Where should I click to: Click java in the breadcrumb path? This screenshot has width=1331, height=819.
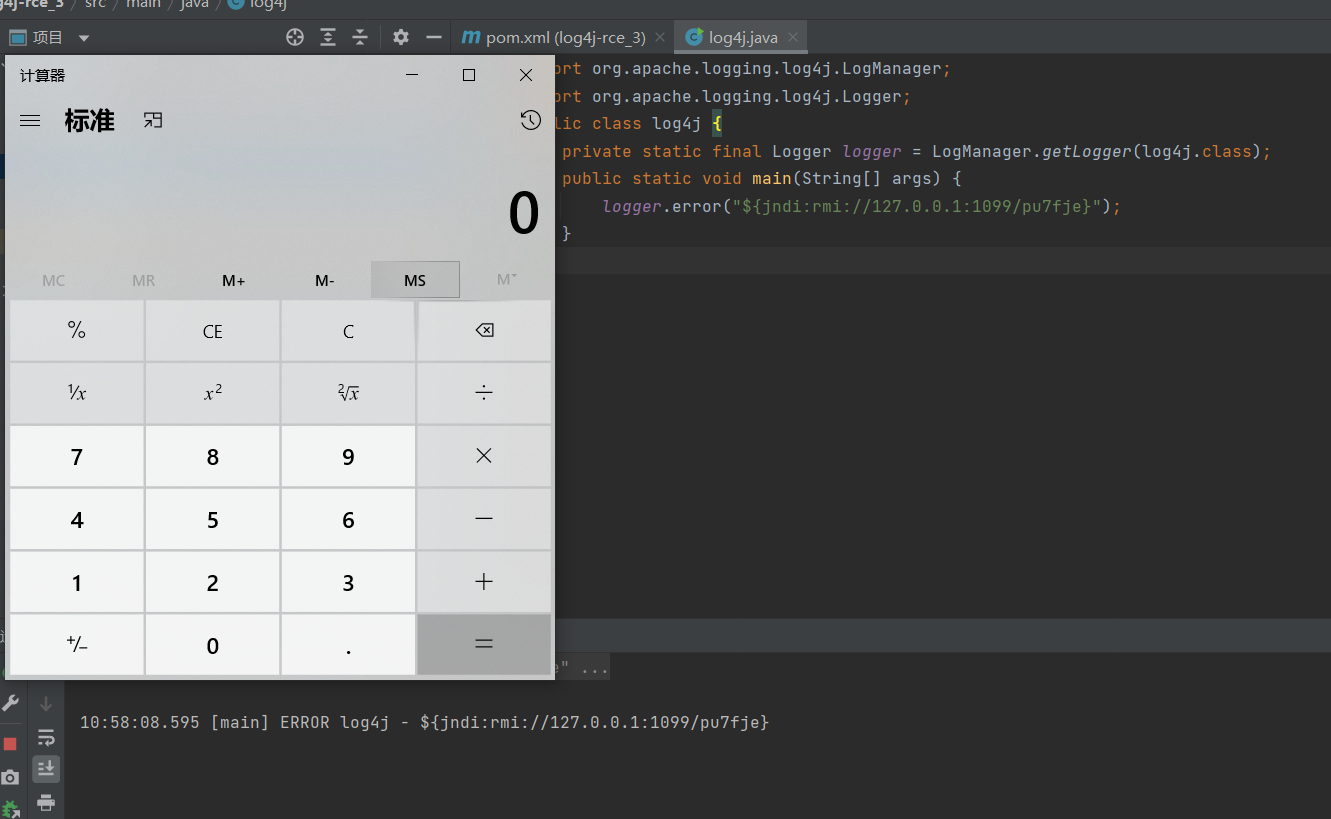click(x=194, y=4)
